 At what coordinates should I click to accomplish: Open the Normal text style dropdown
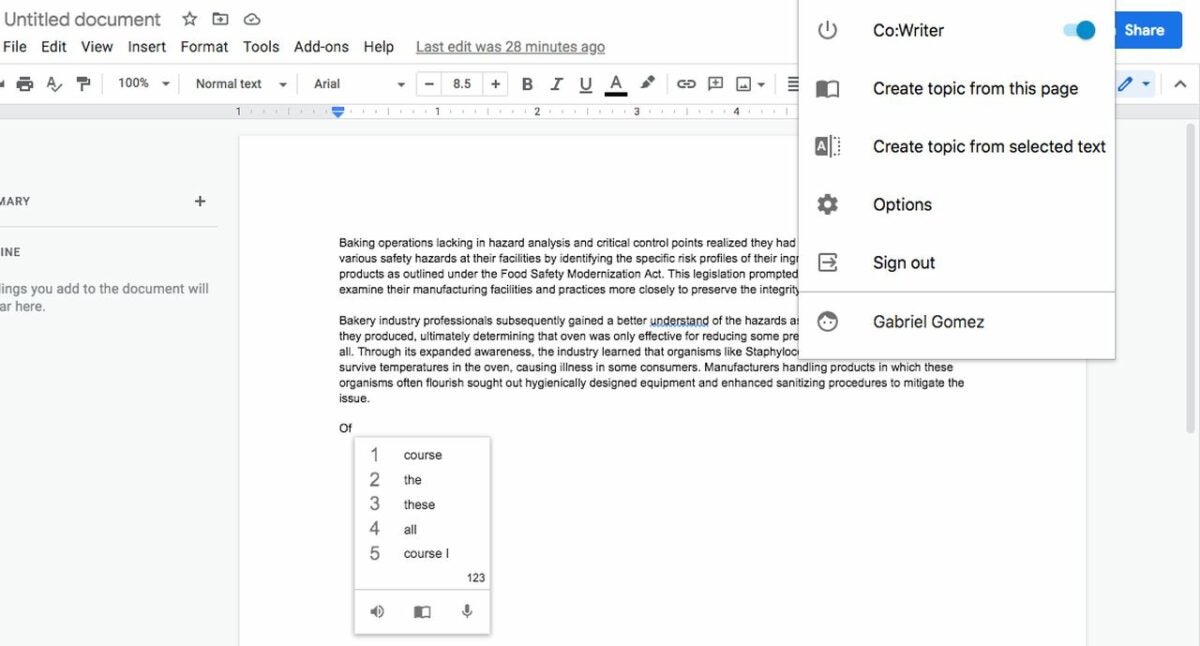coord(241,84)
